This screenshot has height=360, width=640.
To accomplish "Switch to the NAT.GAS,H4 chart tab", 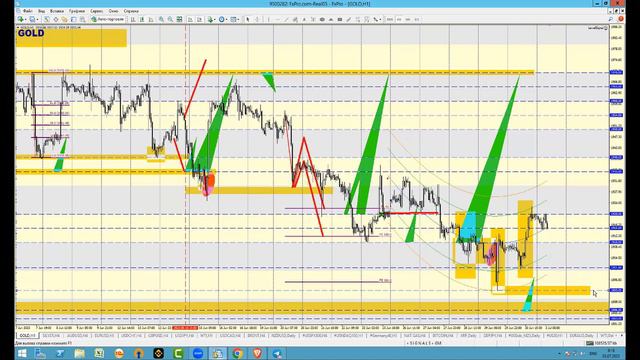I will pos(415,336).
